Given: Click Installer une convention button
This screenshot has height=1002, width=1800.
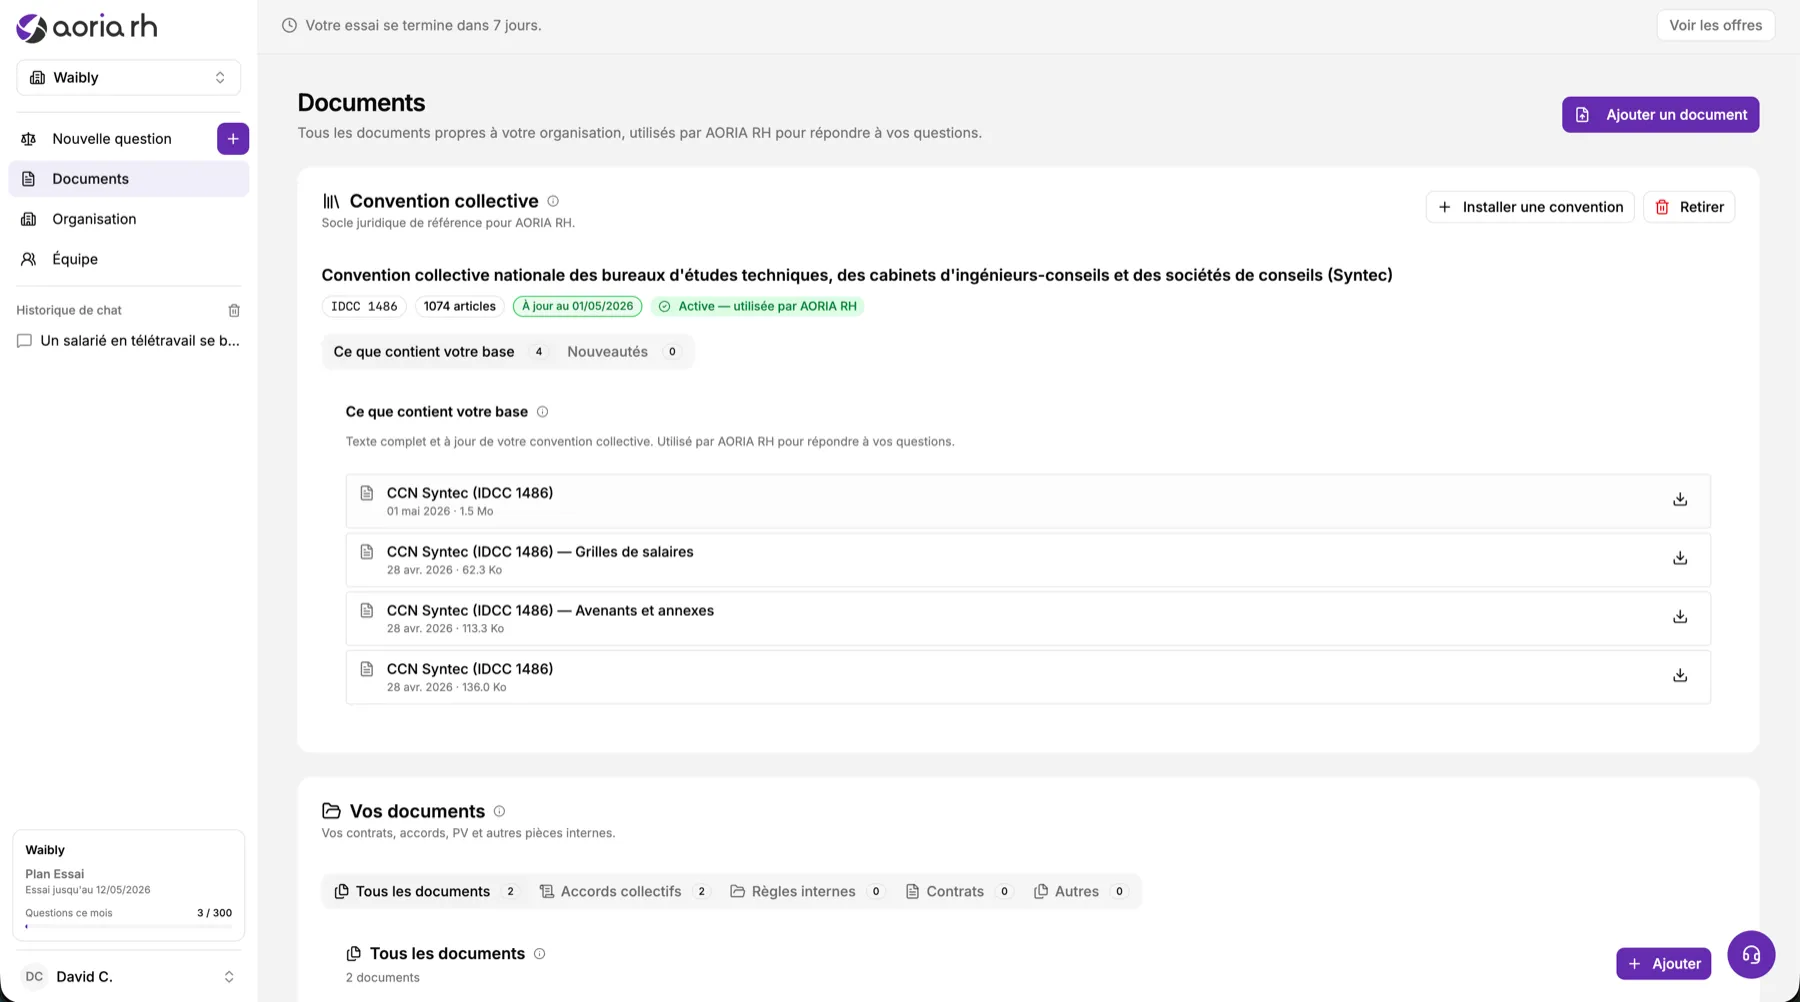Looking at the screenshot, I should click(x=1530, y=207).
